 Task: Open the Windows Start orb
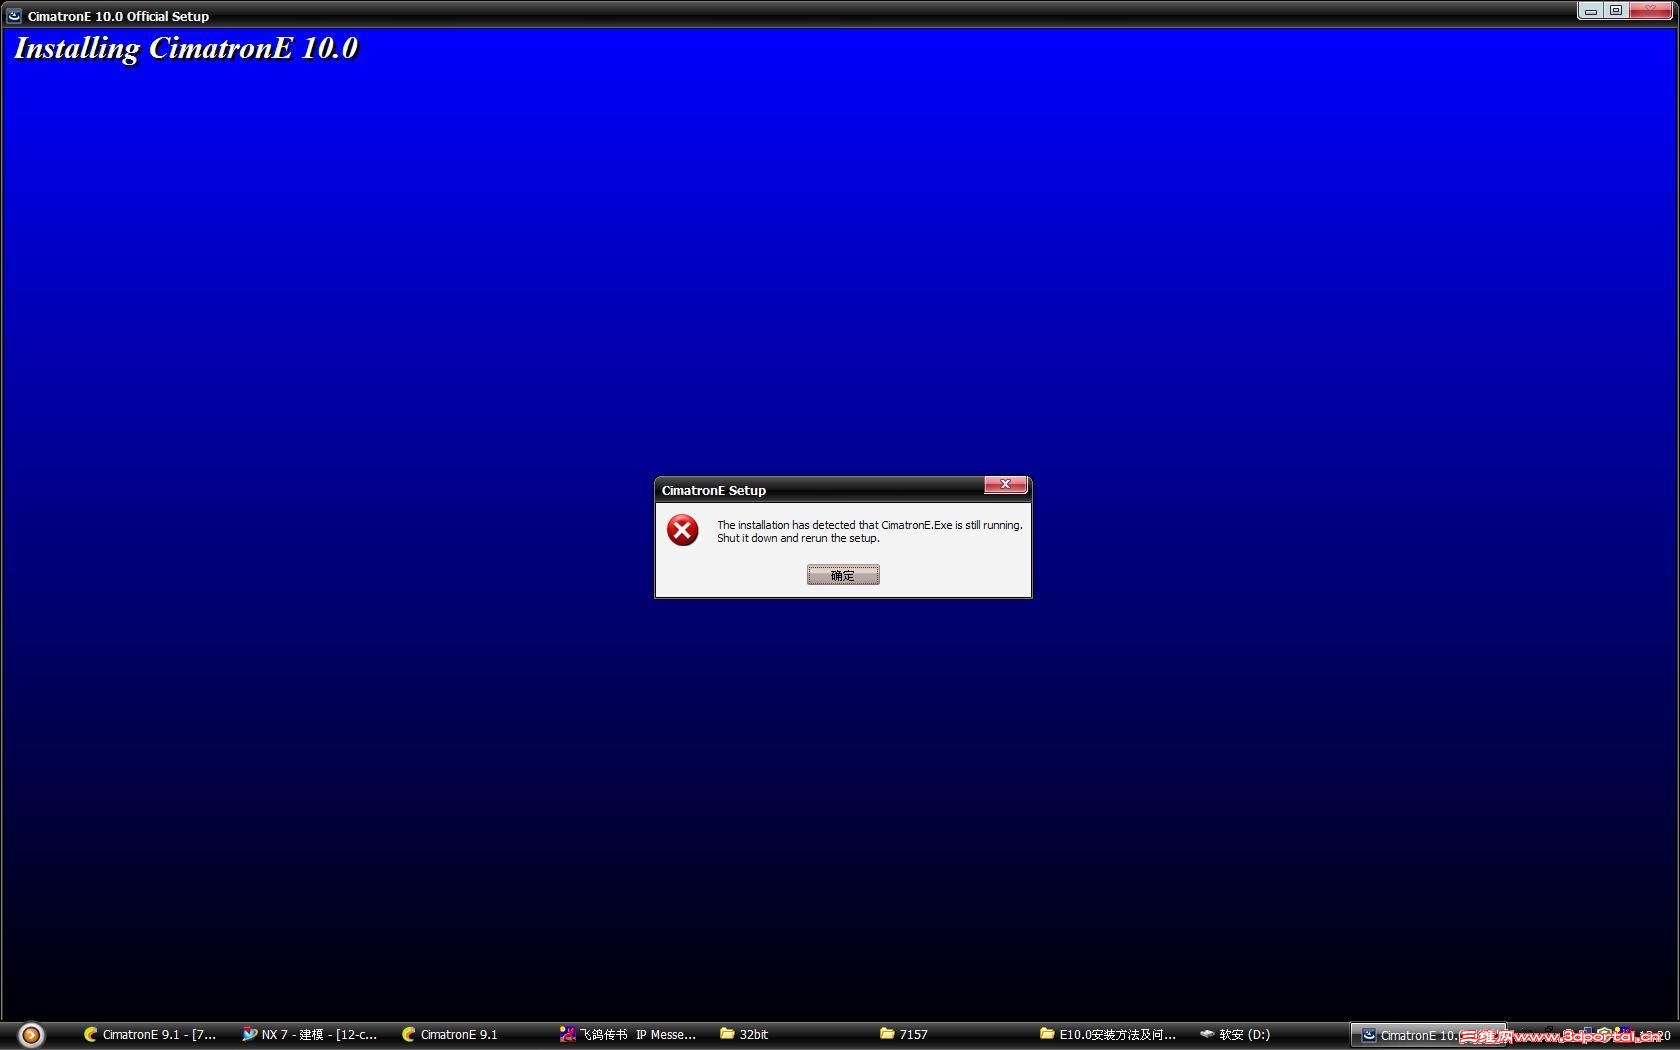[x=31, y=1035]
